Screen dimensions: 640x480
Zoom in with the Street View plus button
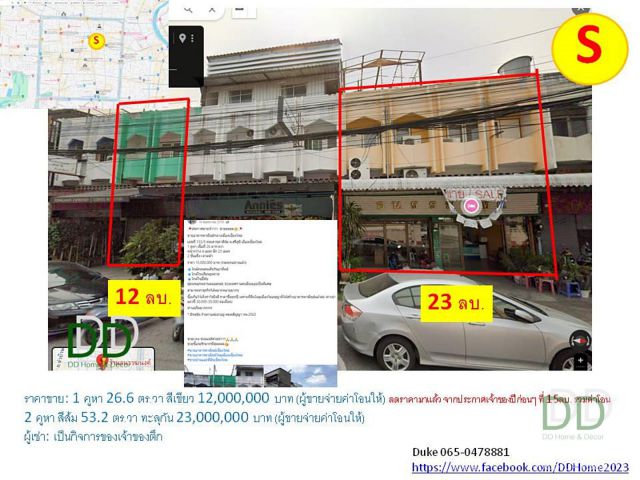(x=580, y=361)
